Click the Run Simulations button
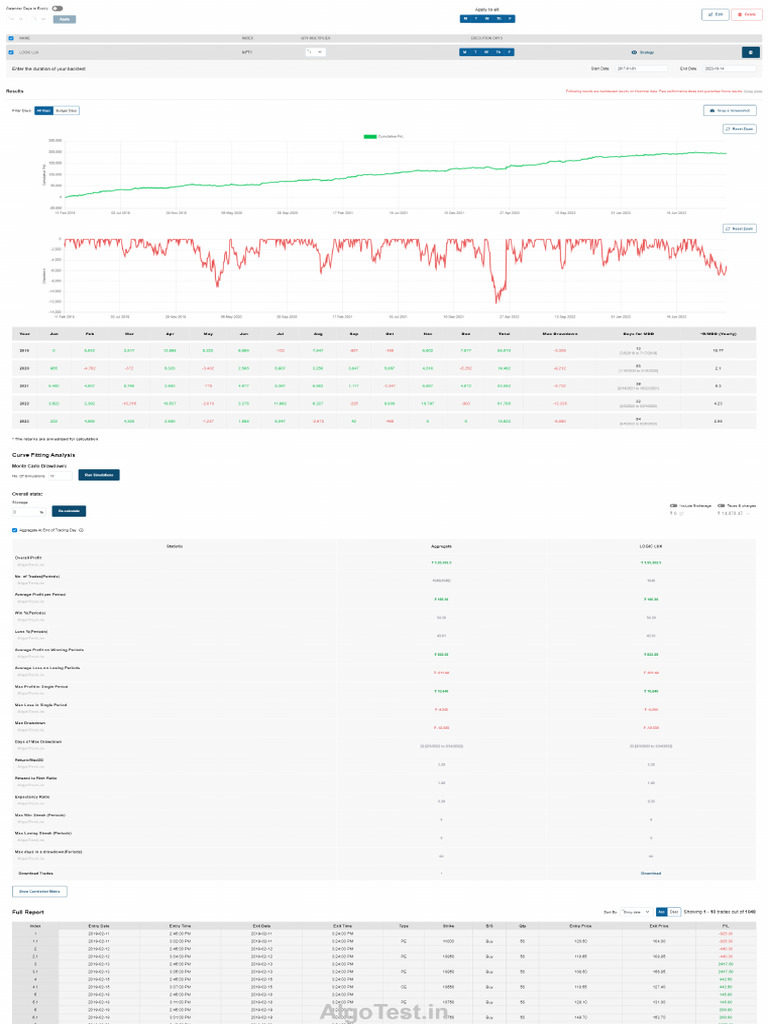768x1024 pixels. click(x=99, y=475)
